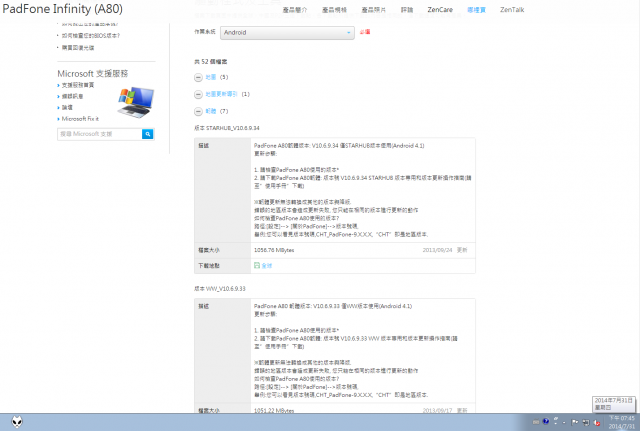
Task: Collapse the 地圖更新導引 (1) category
Action: (198, 94)
